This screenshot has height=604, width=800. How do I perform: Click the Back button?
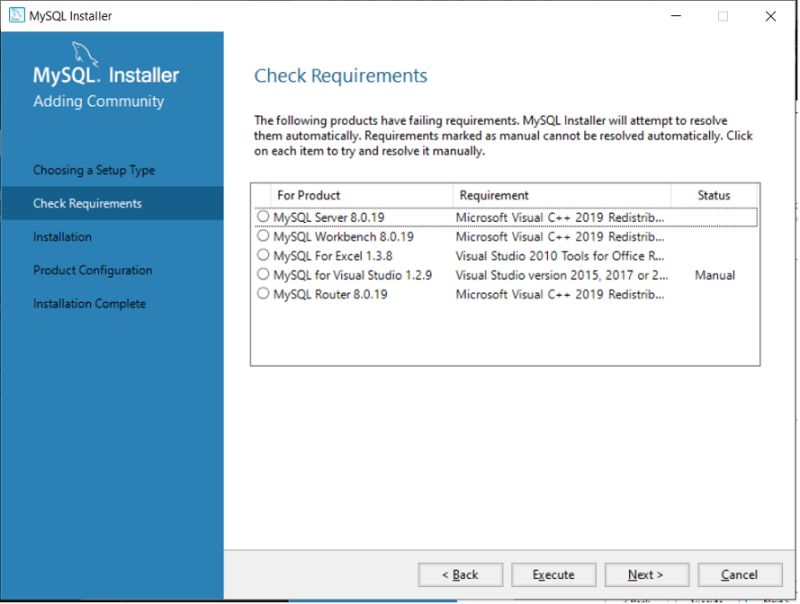[x=461, y=574]
